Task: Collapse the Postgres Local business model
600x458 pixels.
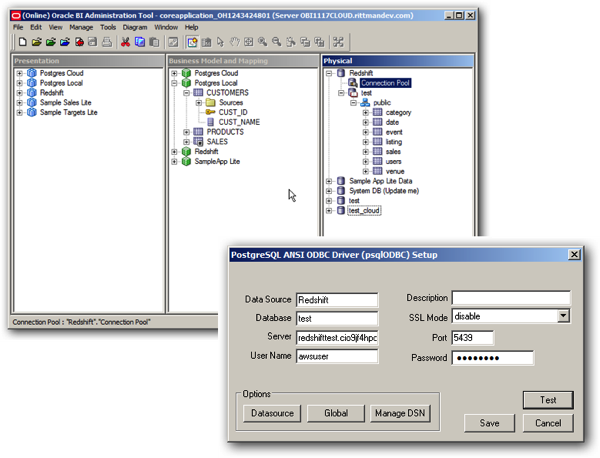Action: 174,83
